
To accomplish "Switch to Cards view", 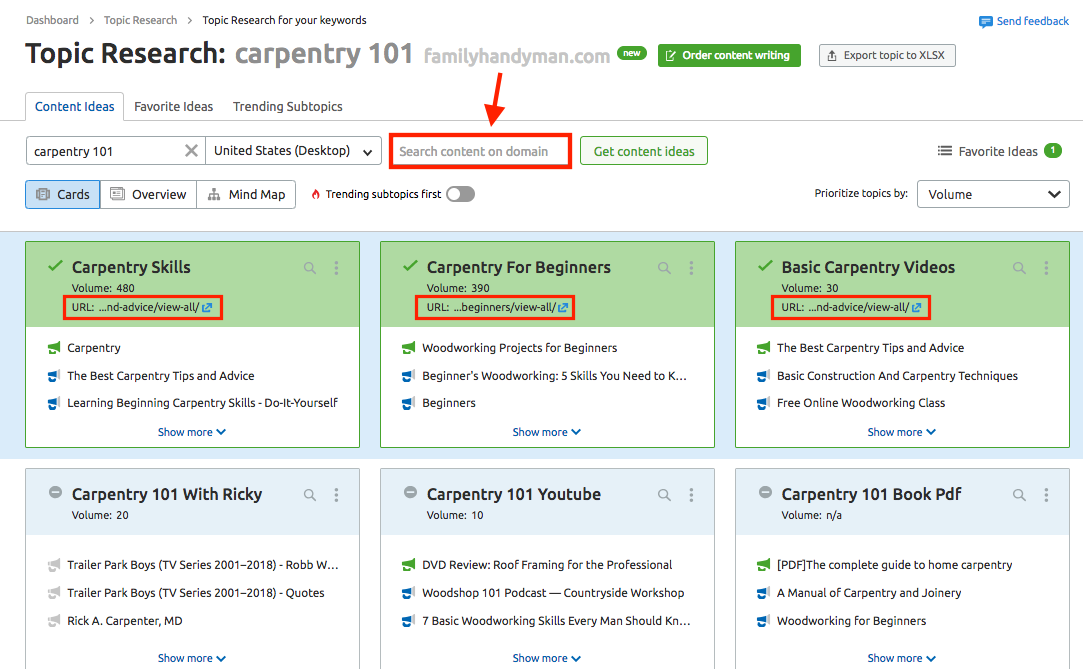I will 63,194.
